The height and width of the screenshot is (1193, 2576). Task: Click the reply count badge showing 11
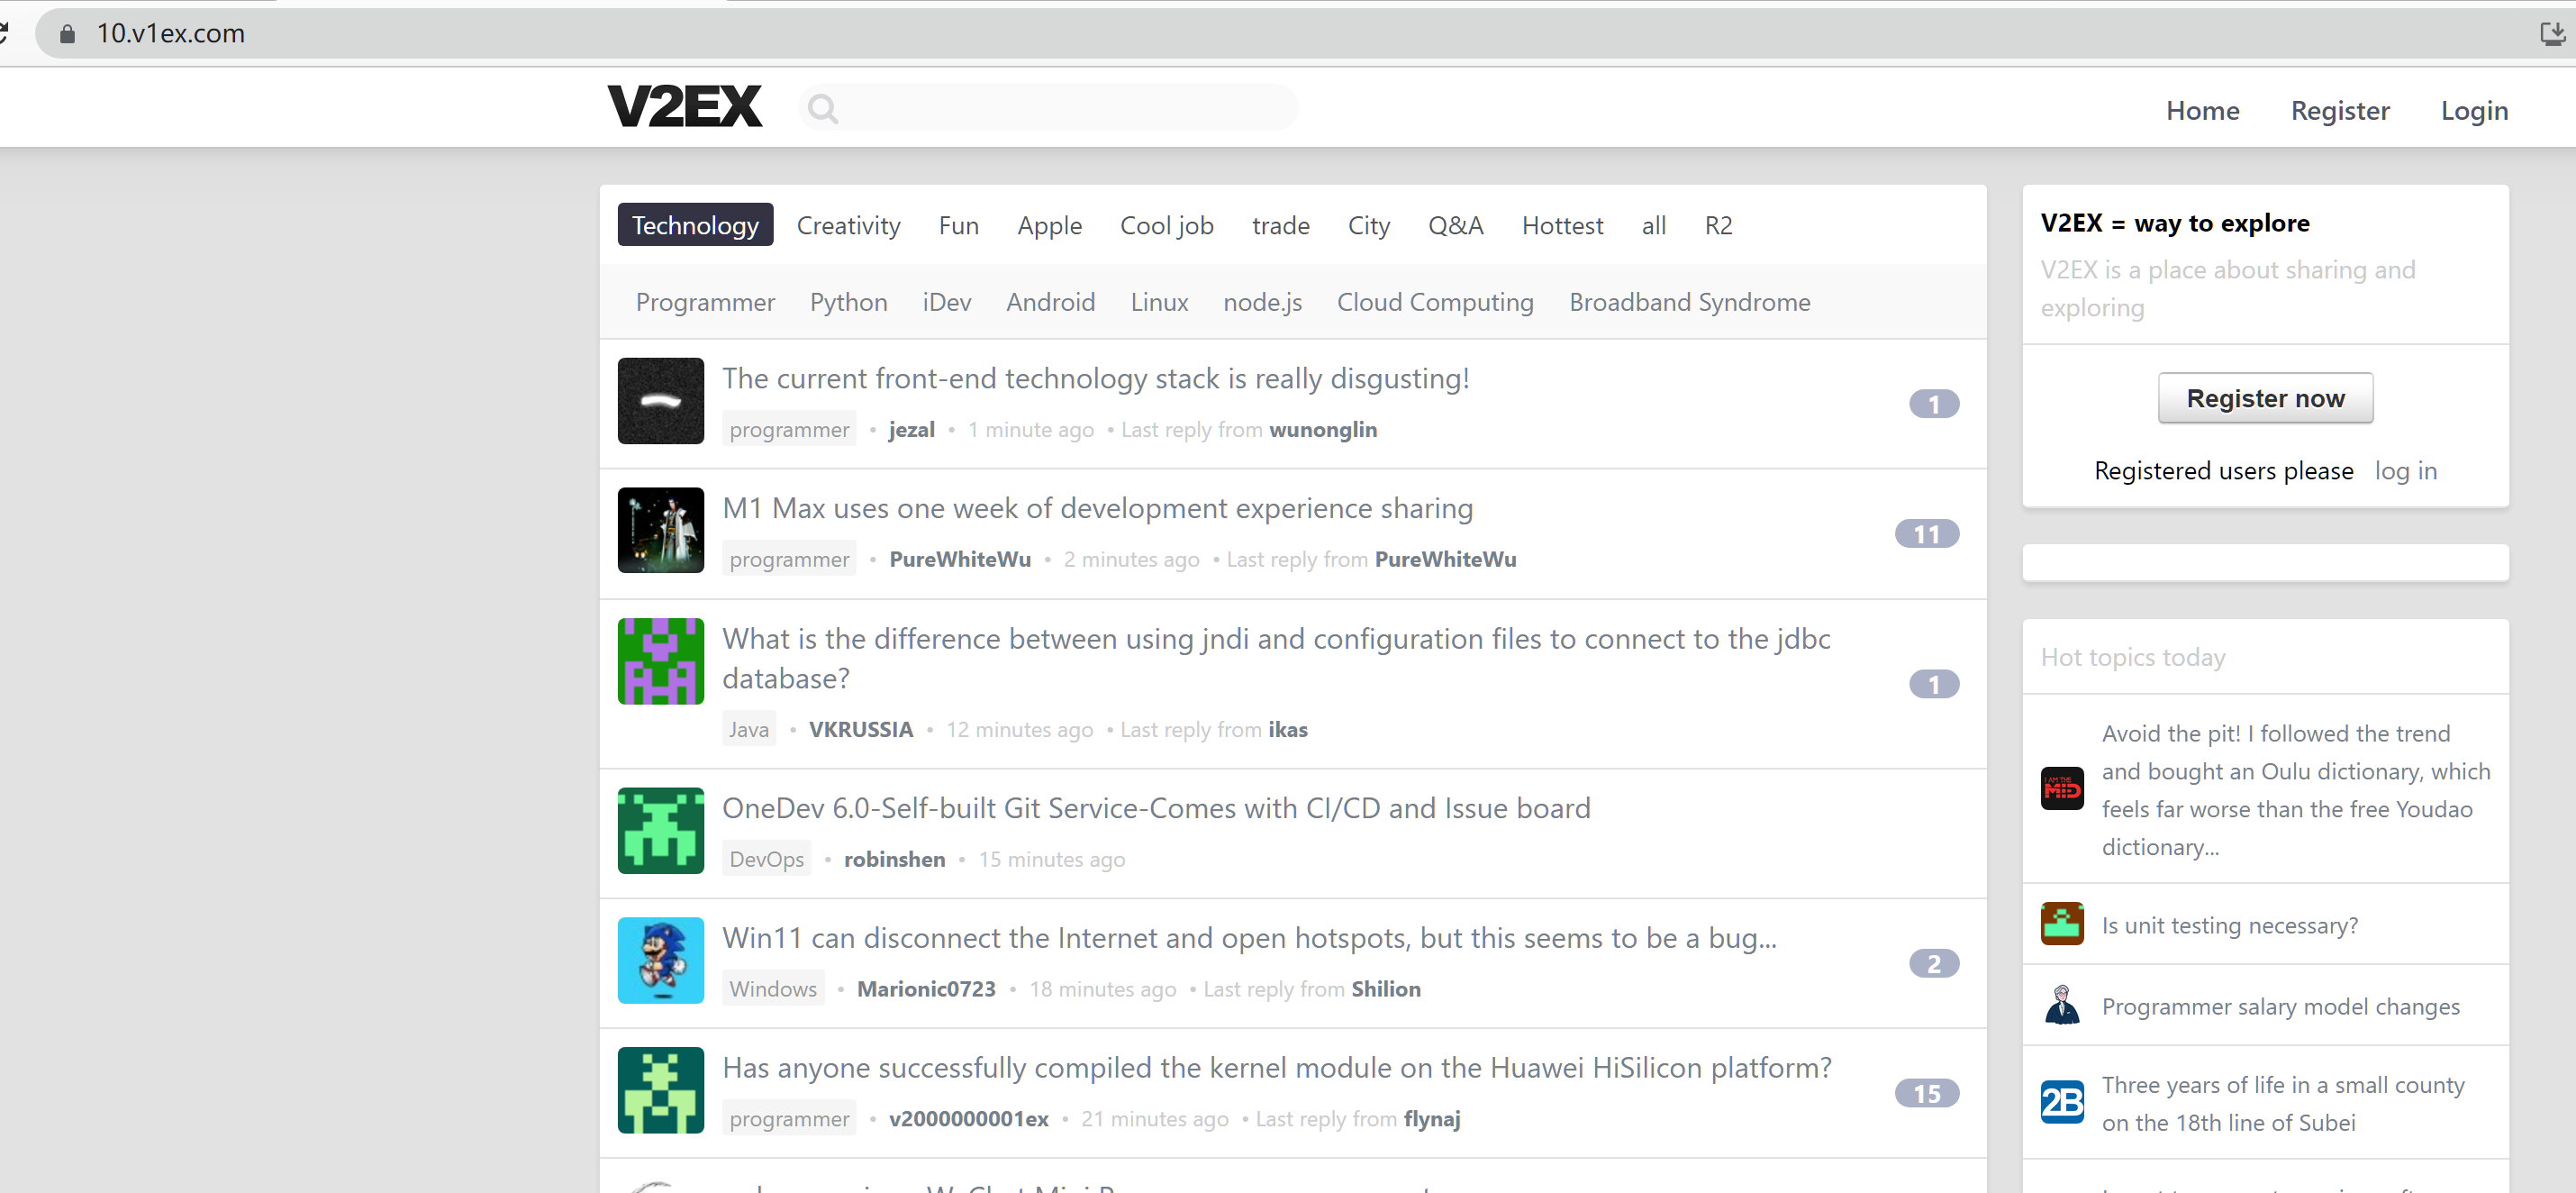click(1926, 534)
